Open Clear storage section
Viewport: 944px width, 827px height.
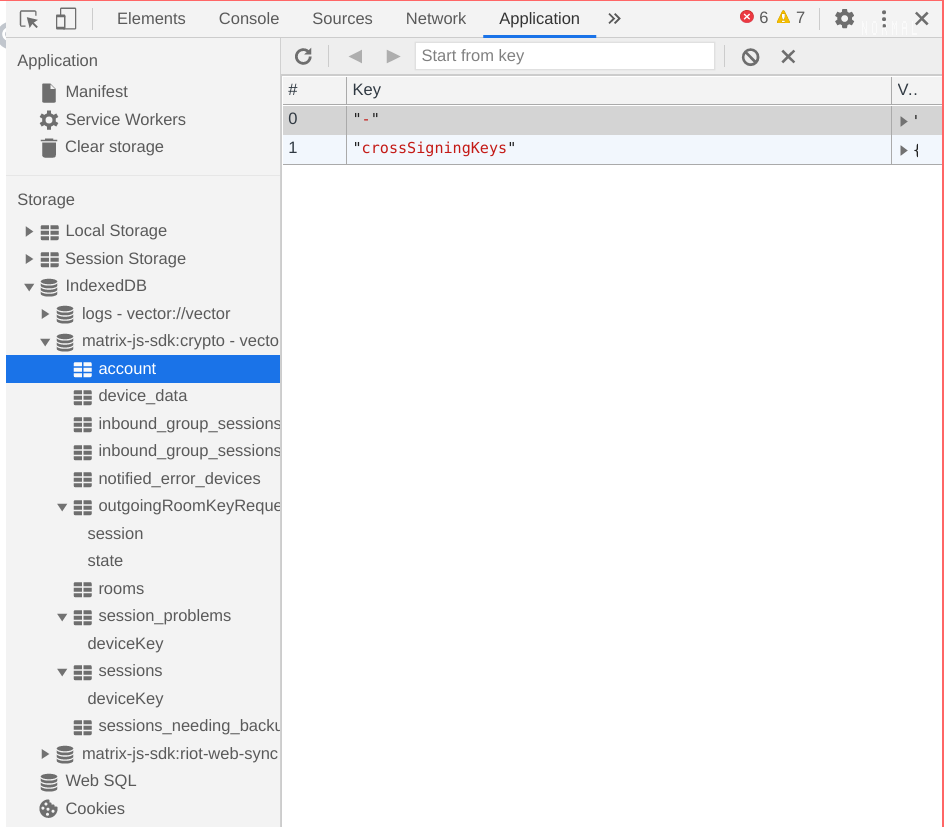[x=114, y=147]
